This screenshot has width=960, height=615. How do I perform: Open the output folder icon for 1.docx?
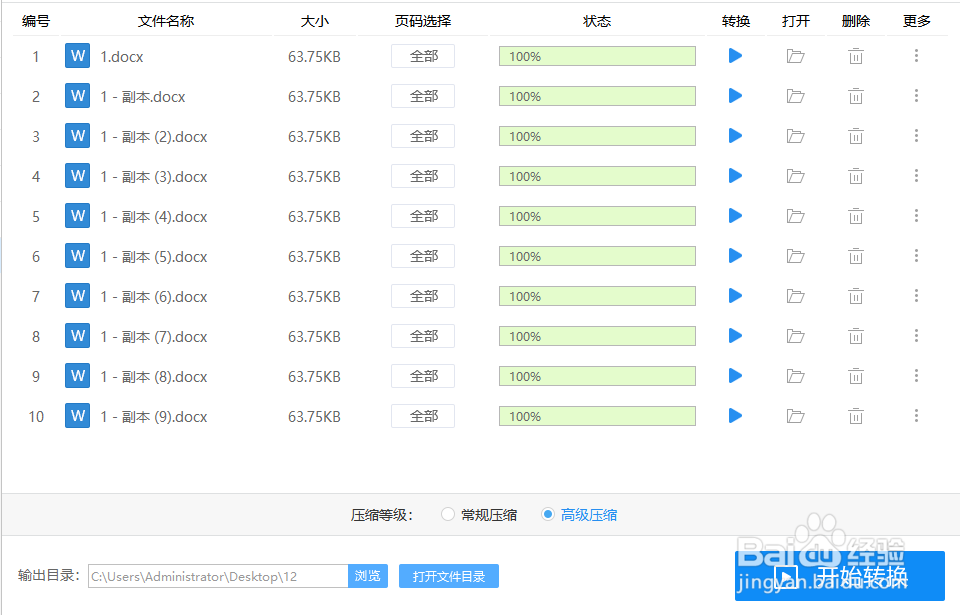coord(795,56)
